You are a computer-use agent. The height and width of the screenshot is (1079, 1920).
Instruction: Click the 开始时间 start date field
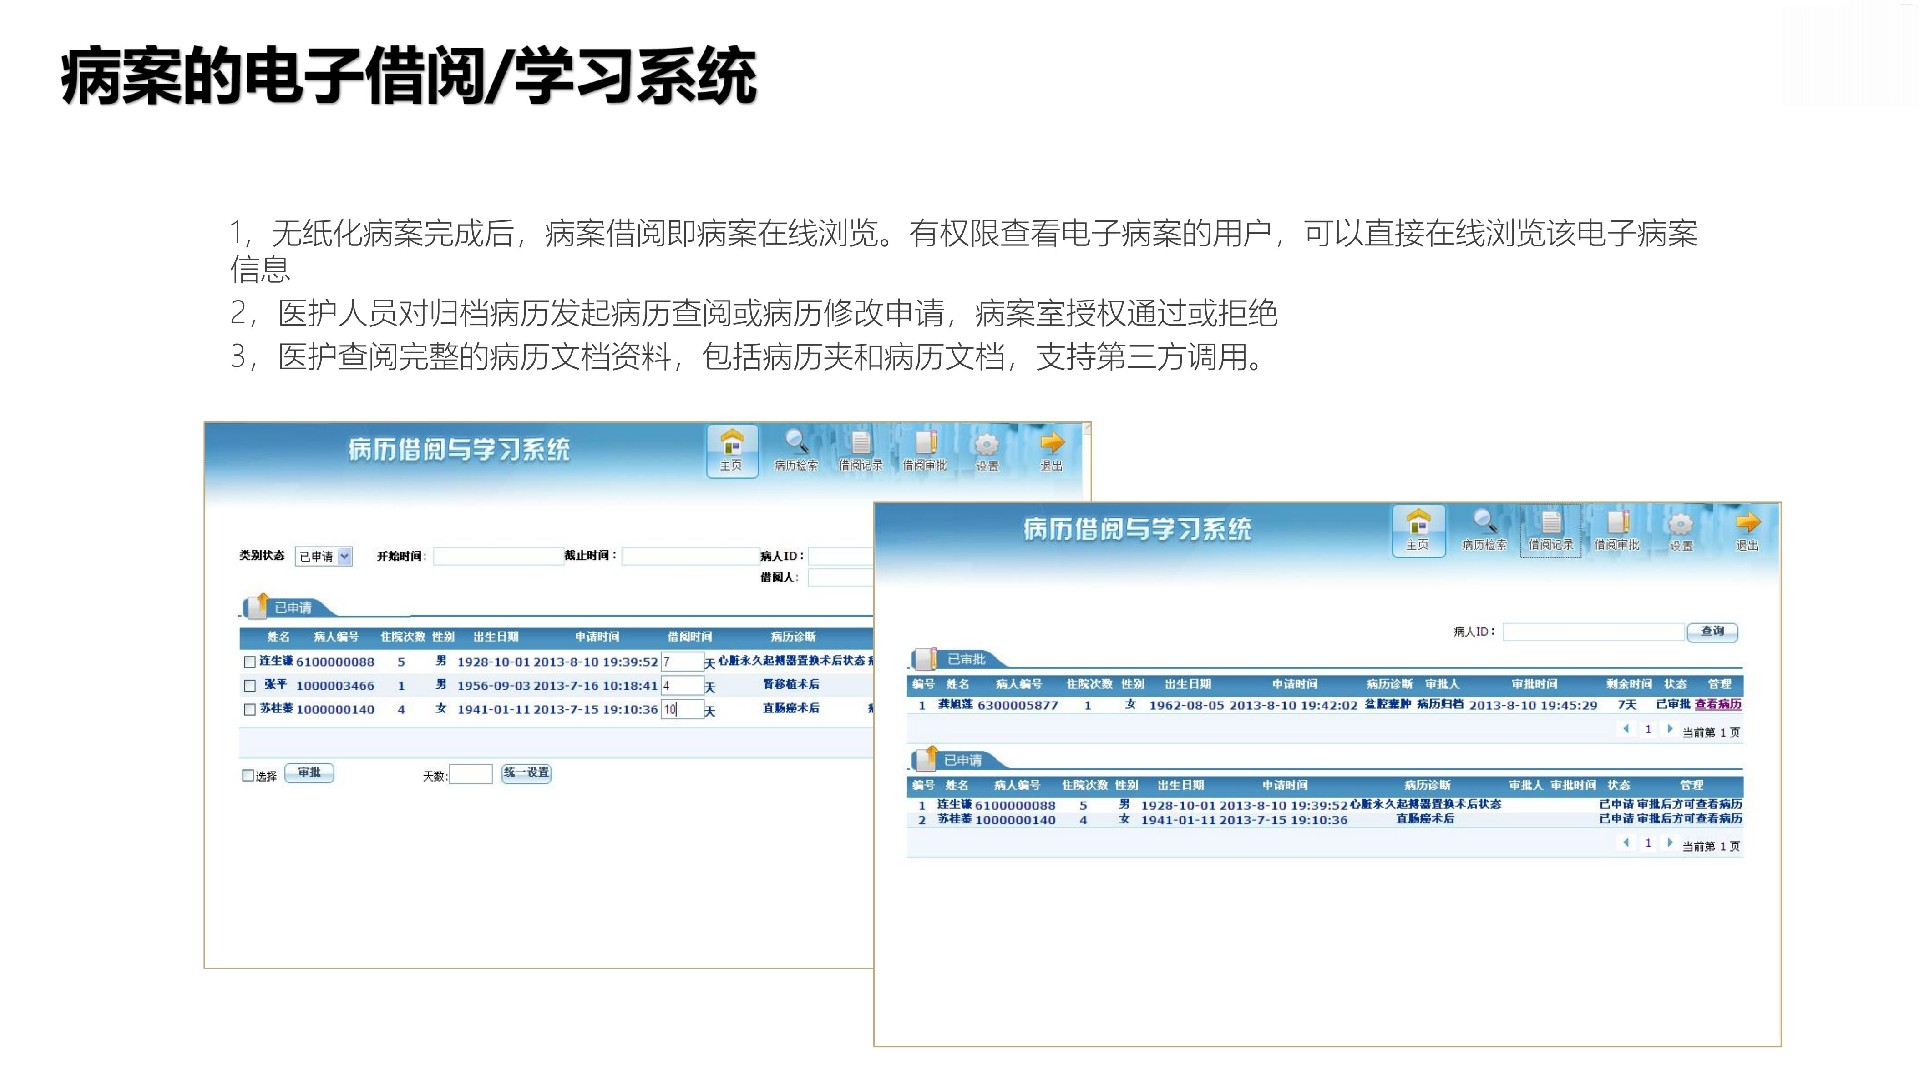(497, 557)
